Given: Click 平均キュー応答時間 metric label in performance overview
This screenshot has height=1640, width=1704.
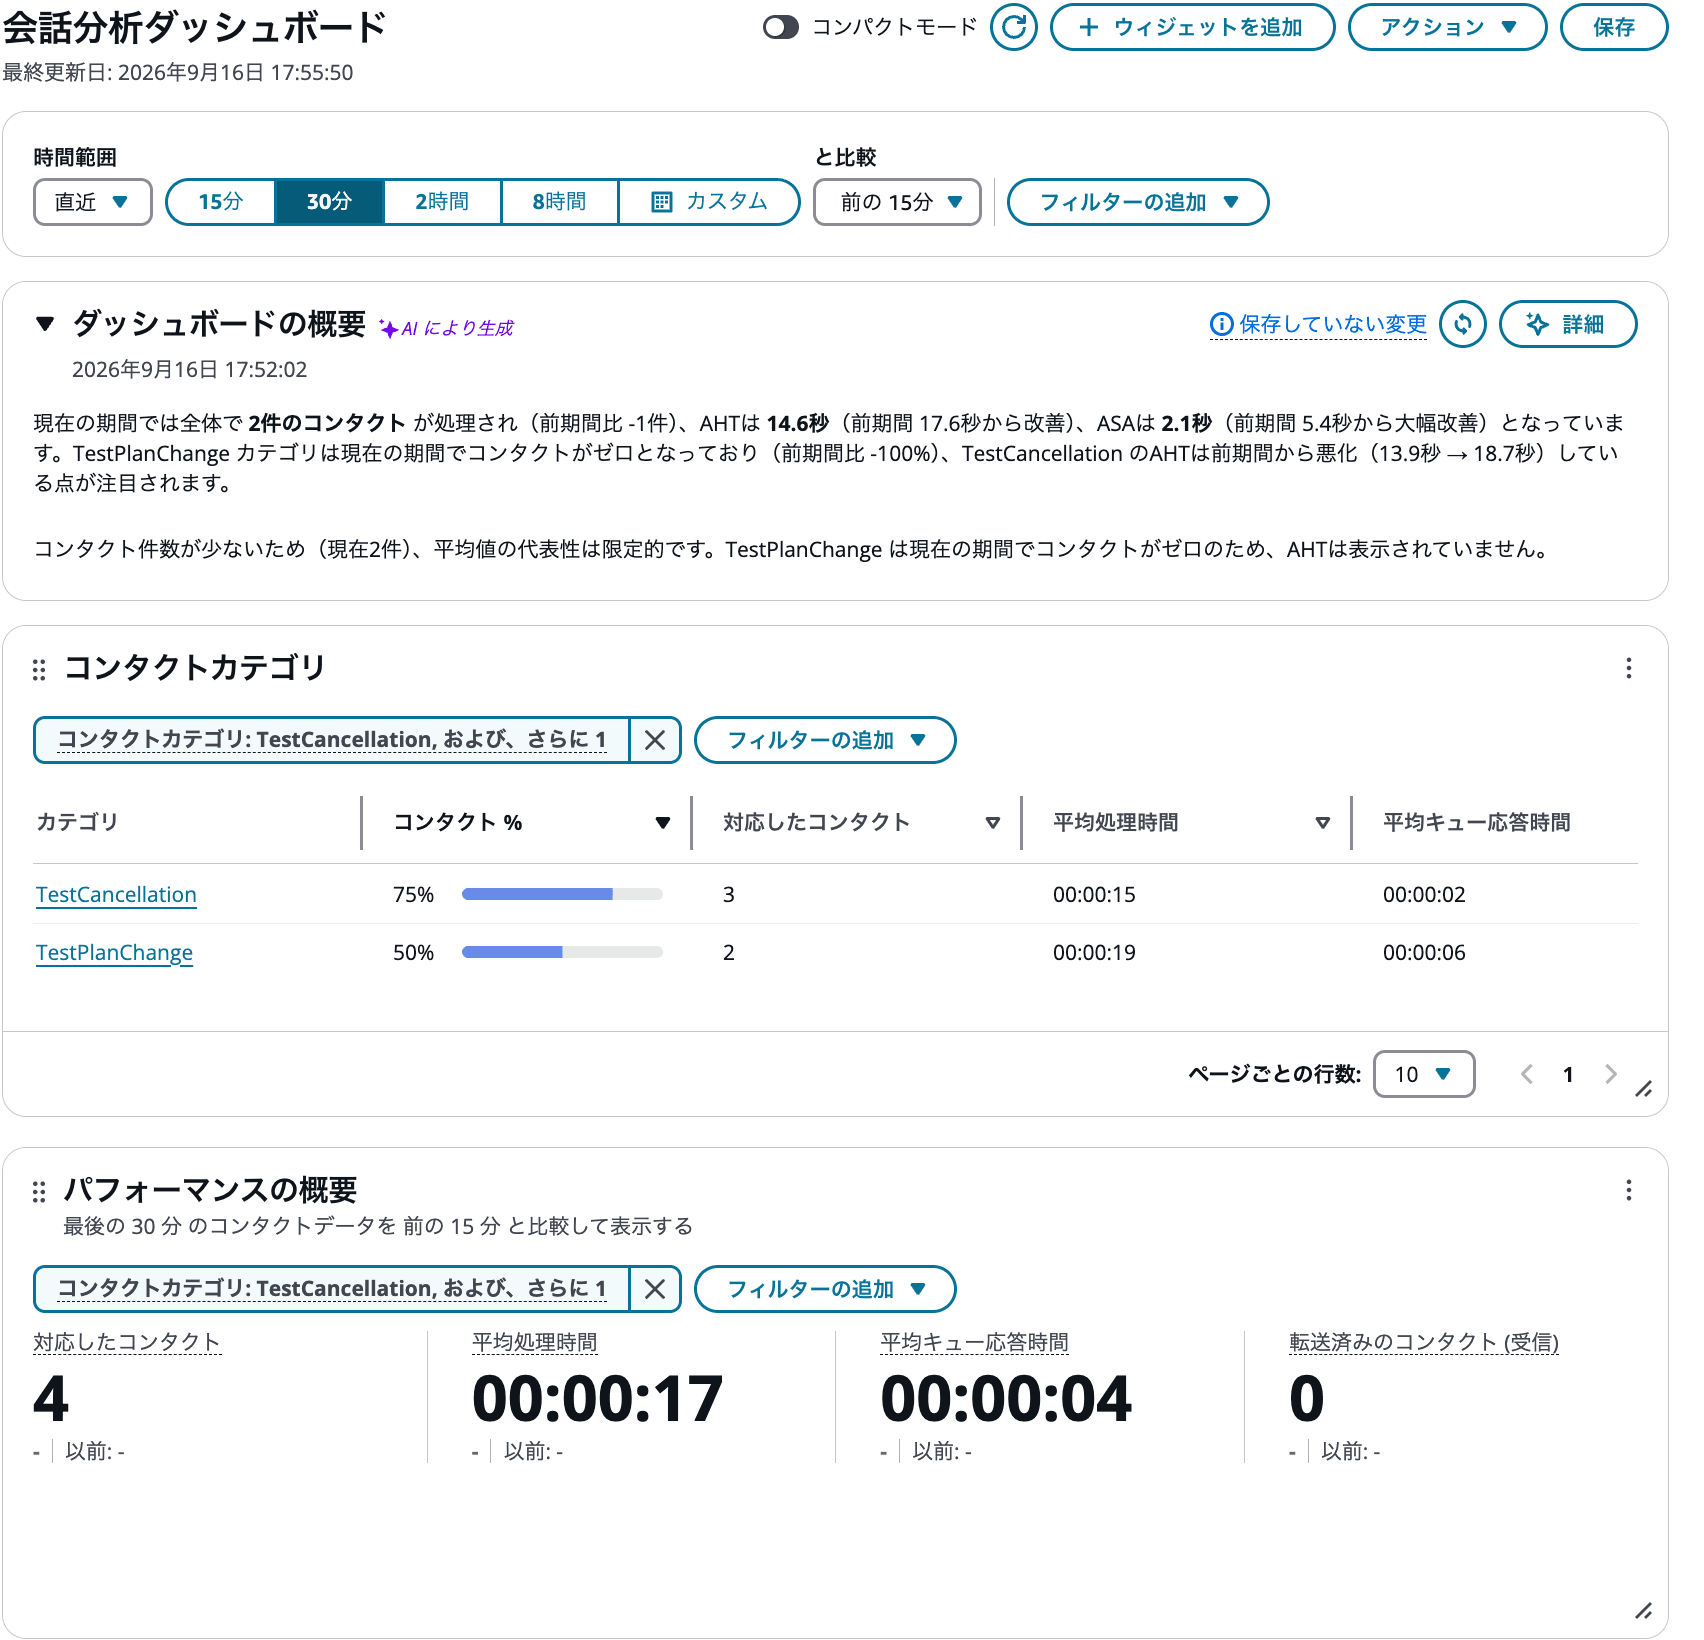Looking at the screenshot, I should 975,1342.
